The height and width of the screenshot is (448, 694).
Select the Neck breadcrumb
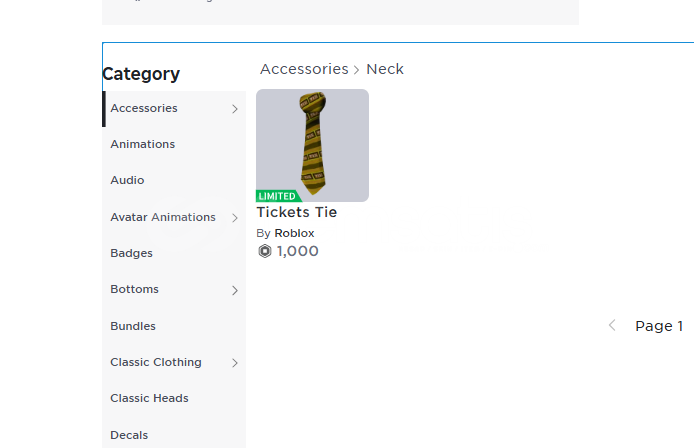click(385, 69)
